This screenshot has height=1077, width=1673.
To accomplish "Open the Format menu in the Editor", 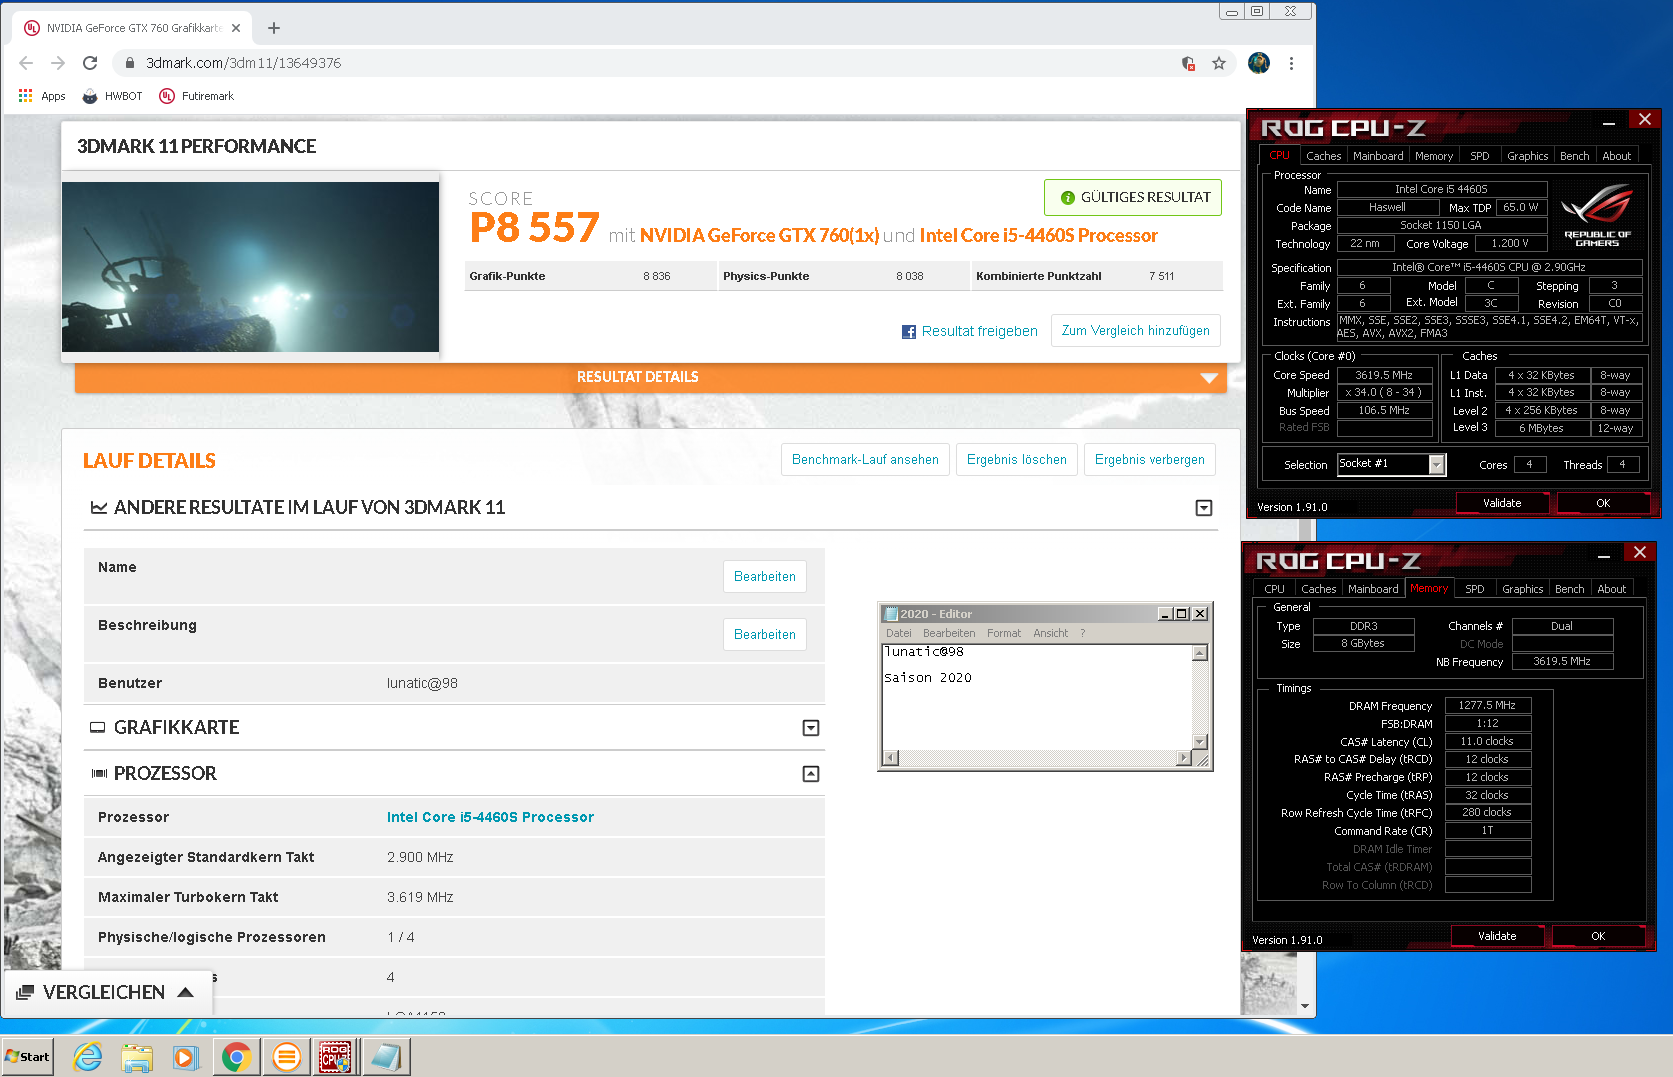I will point(1003,633).
